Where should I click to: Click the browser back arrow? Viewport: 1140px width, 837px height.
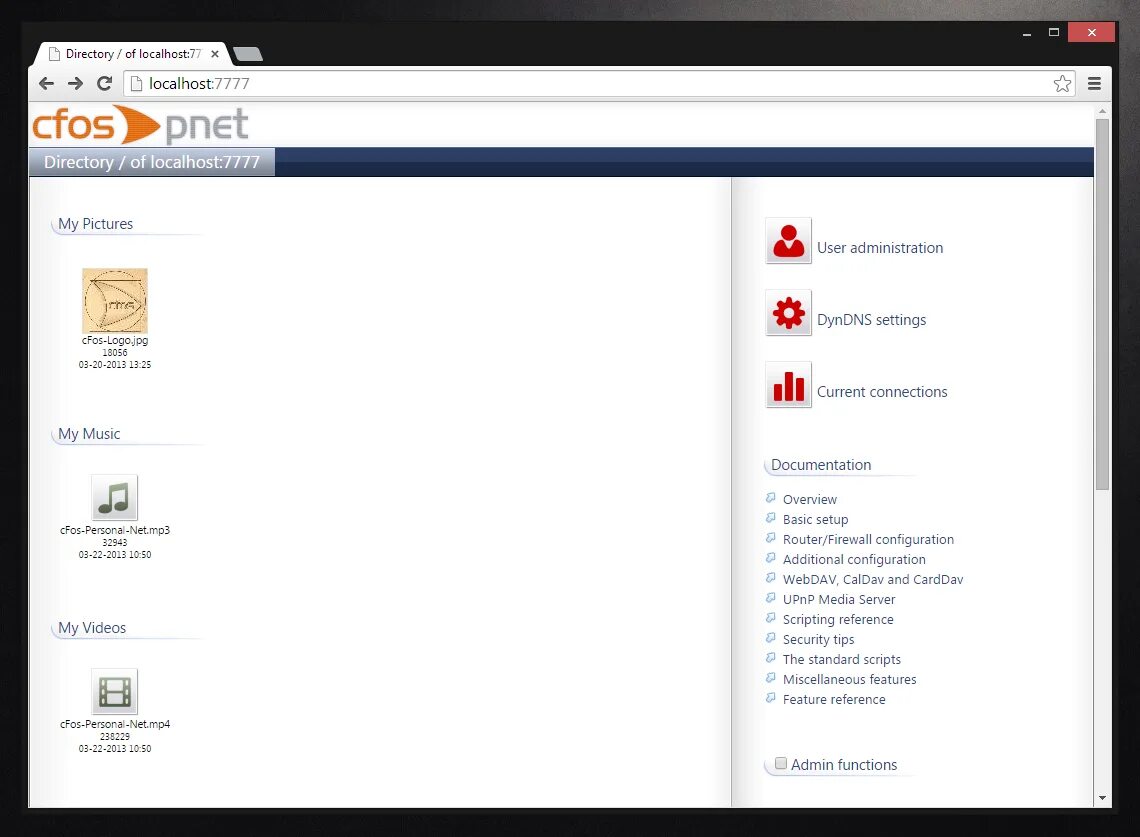click(x=47, y=84)
